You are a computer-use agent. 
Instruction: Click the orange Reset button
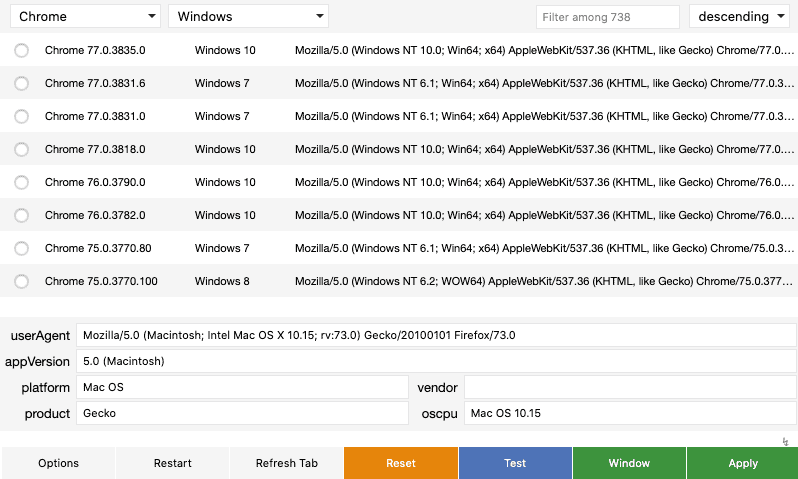coord(401,463)
